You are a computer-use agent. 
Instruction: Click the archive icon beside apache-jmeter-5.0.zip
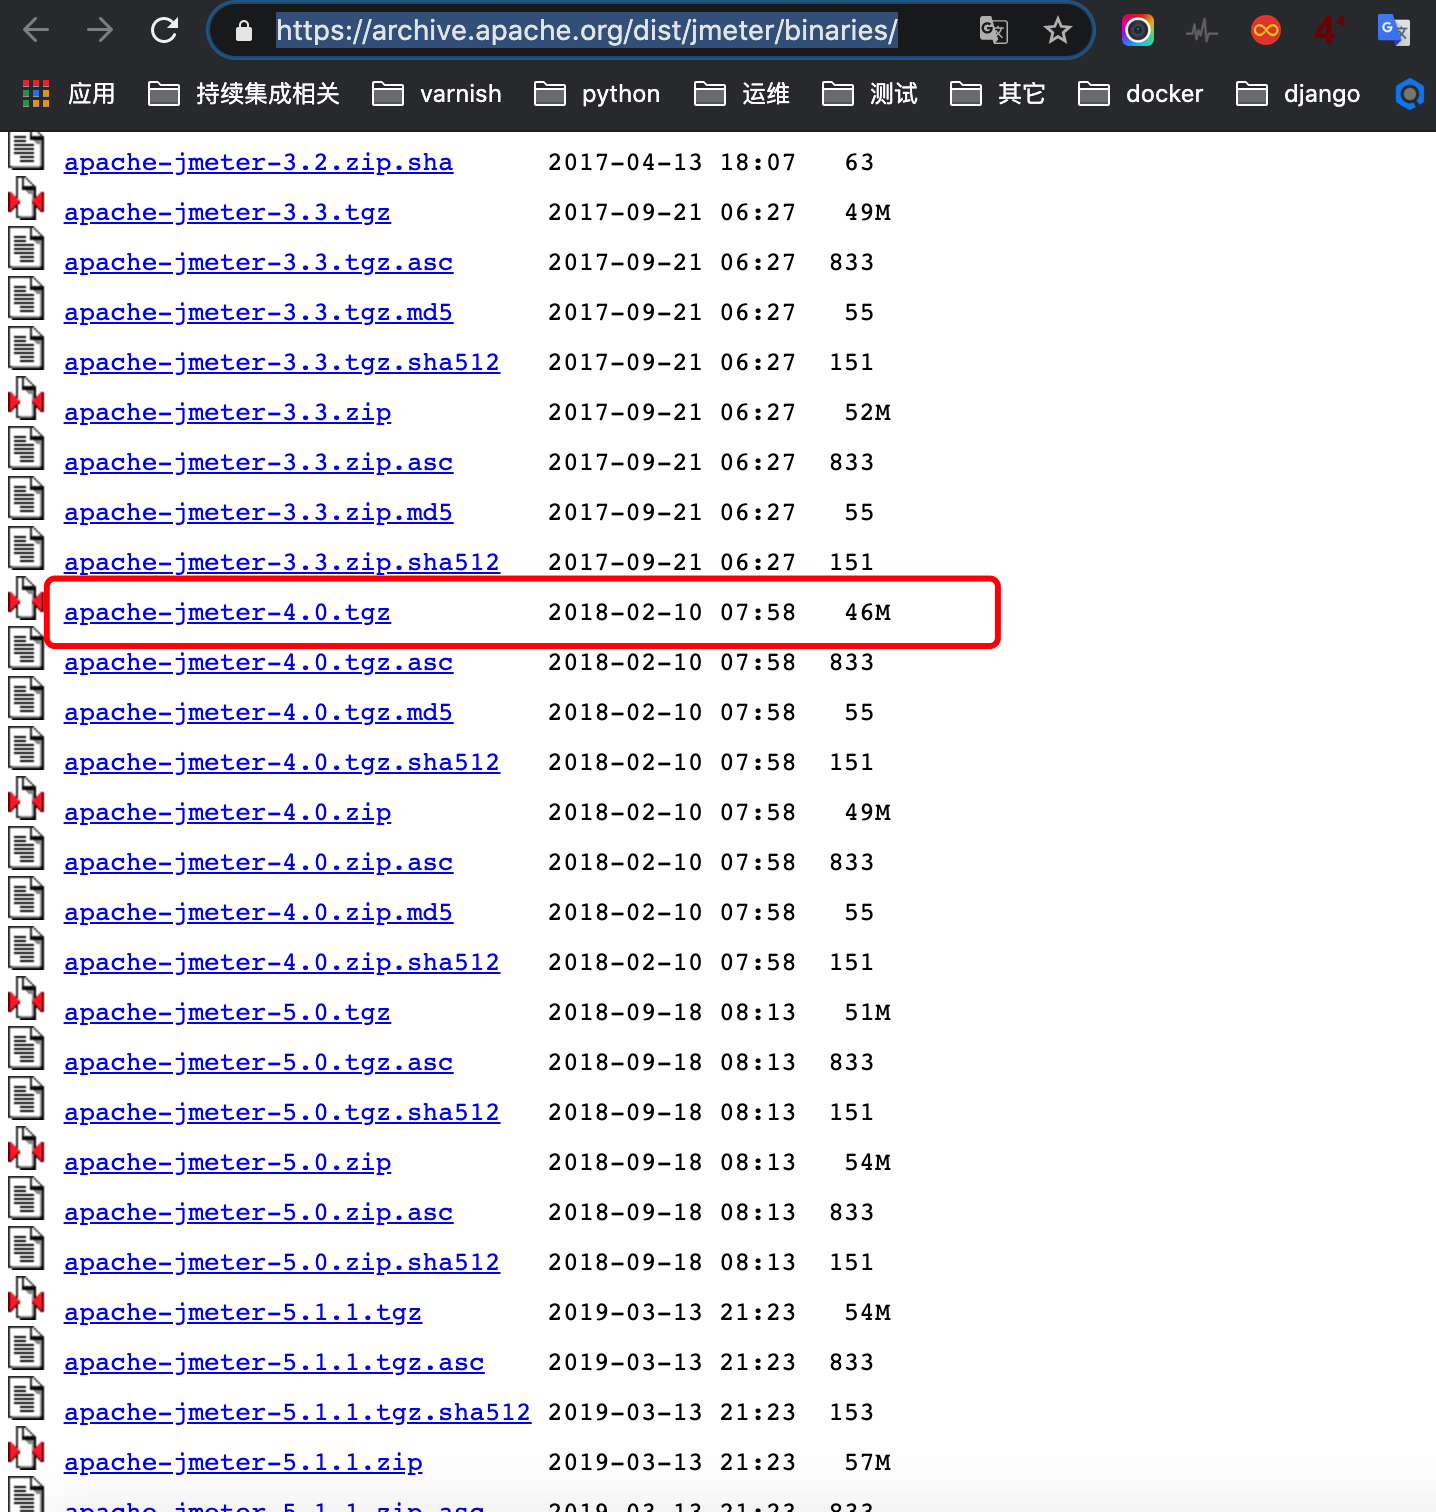coord(27,1151)
